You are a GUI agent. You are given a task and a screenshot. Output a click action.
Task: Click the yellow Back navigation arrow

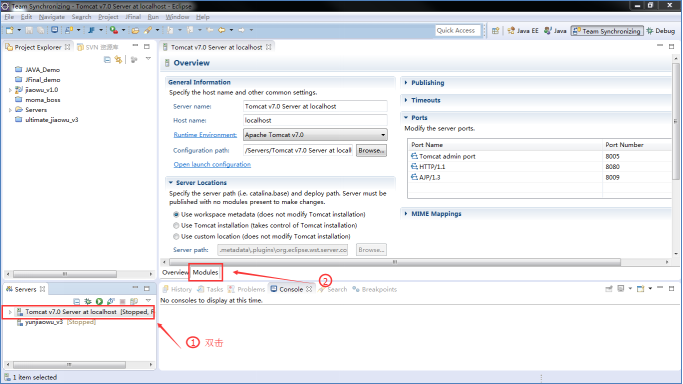[222, 30]
